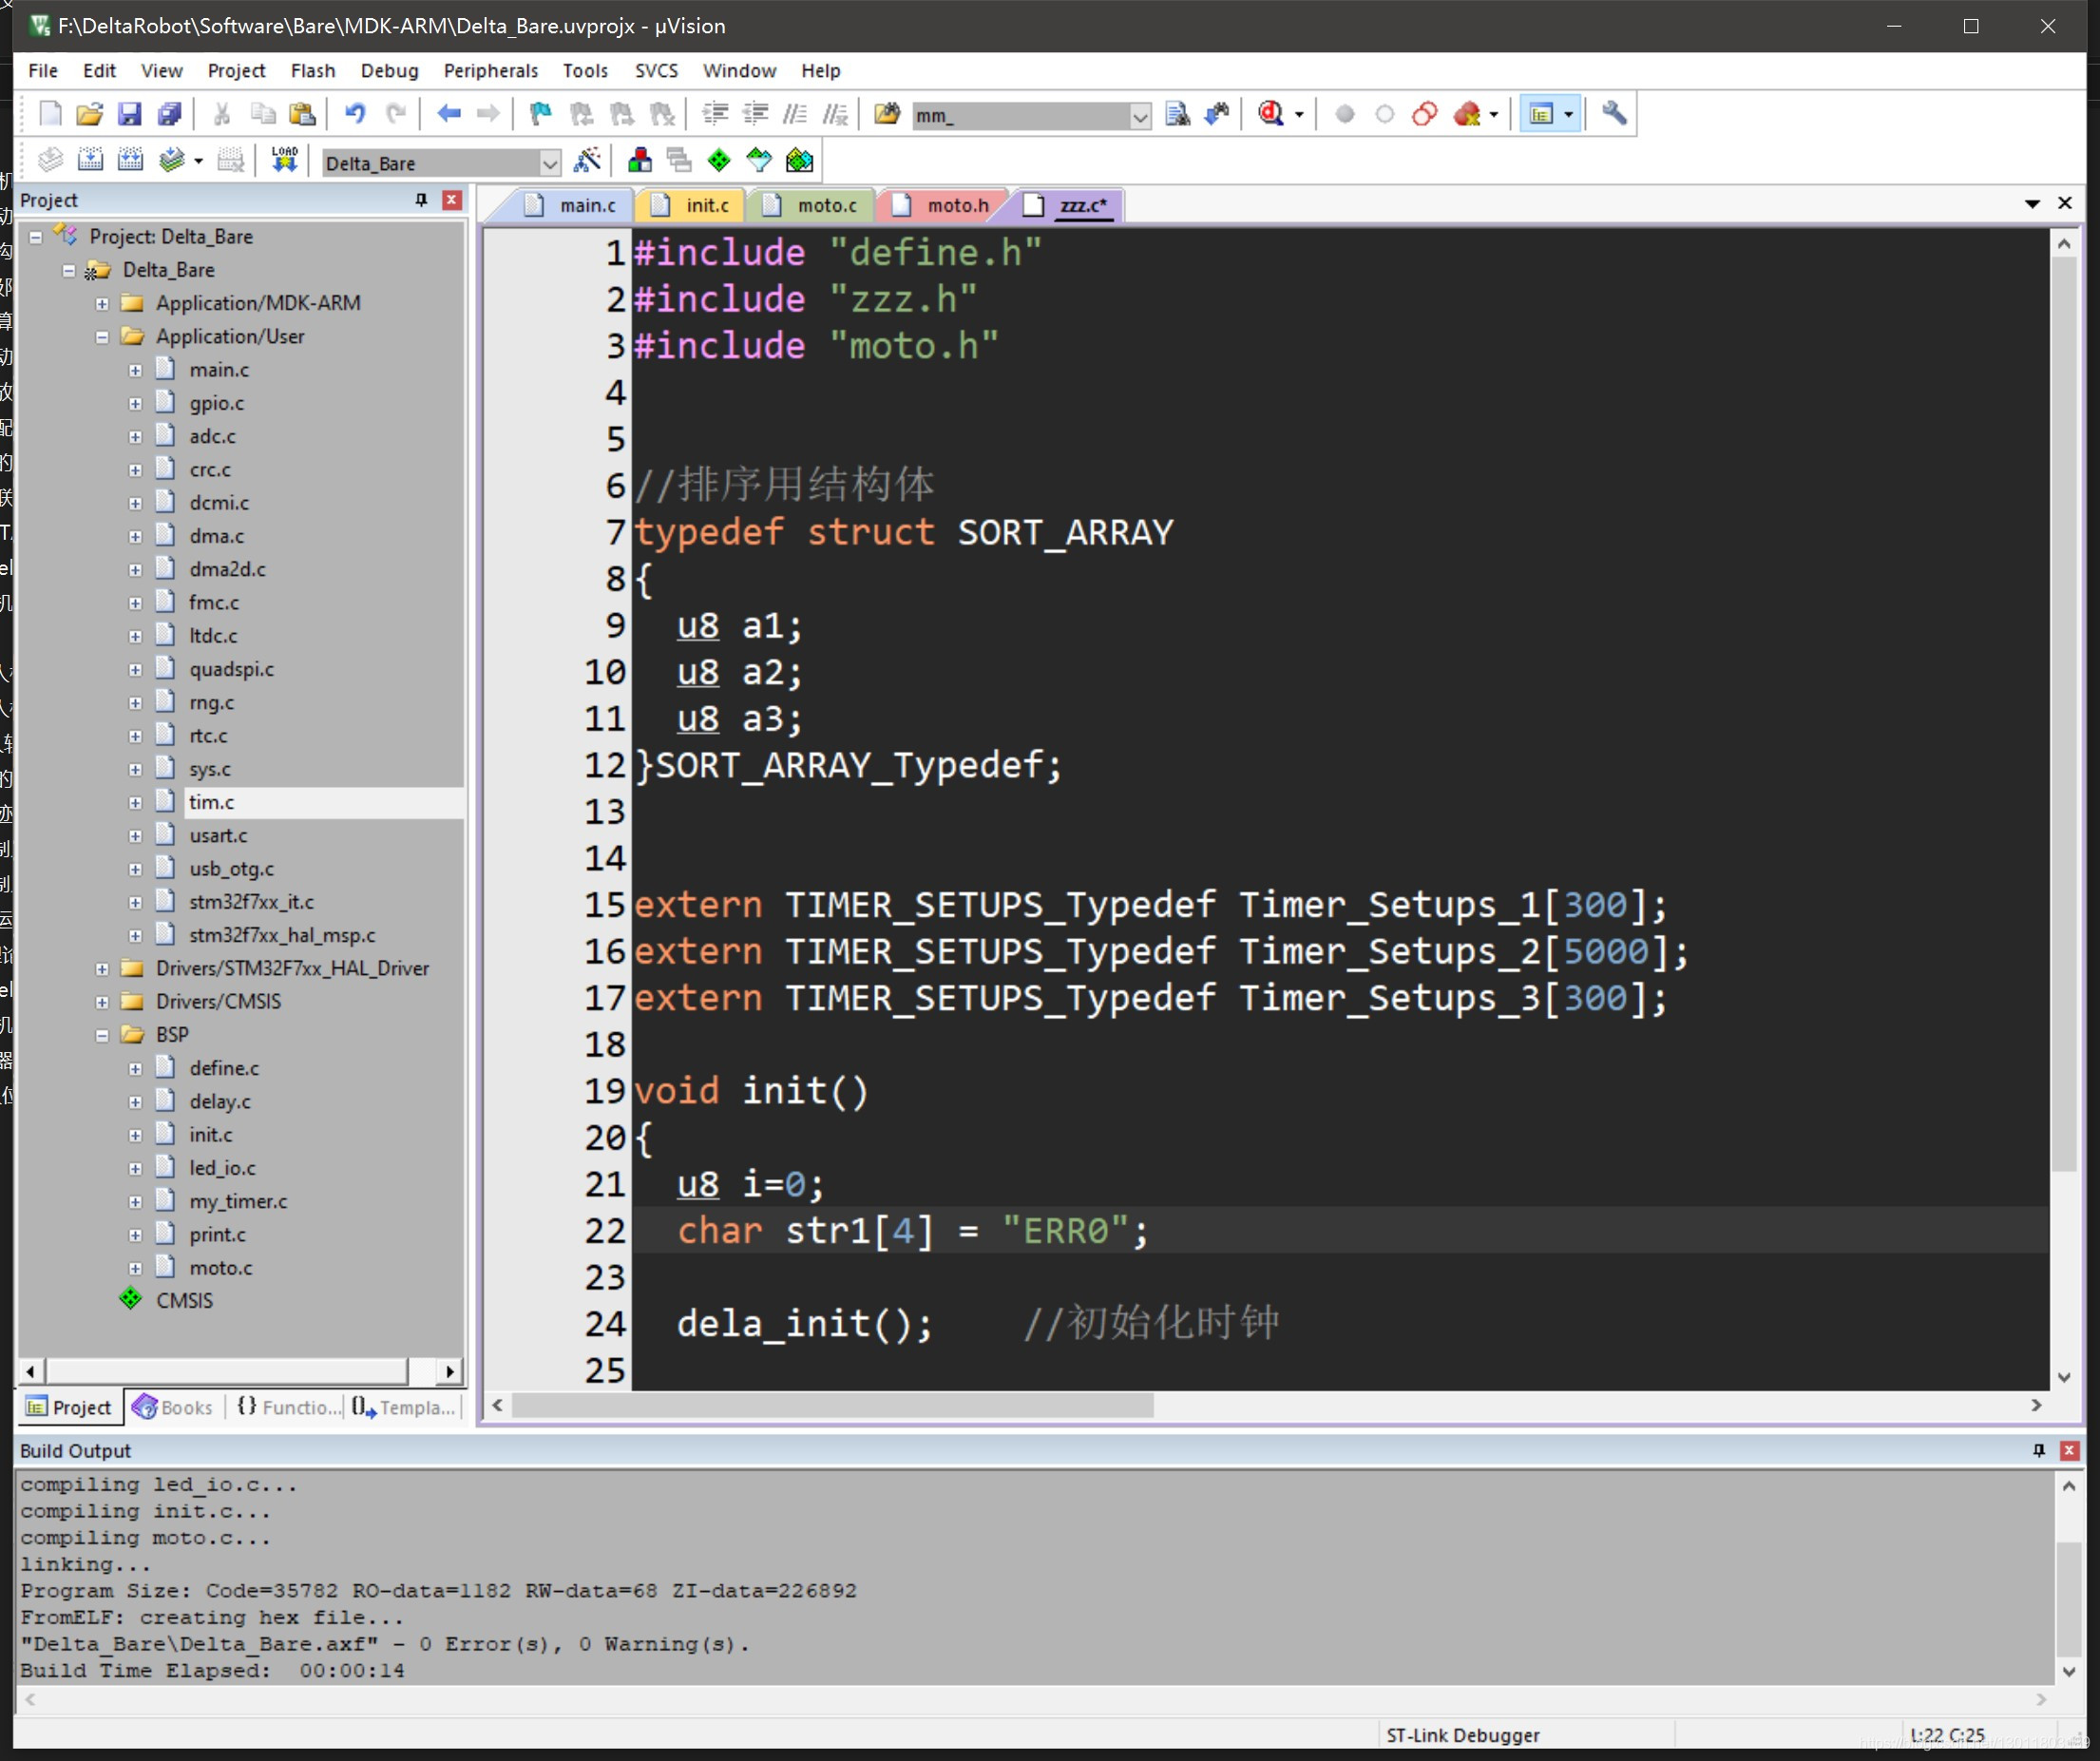Close the Project panel with its red X
This screenshot has height=1761, width=2100.
pyautogui.click(x=452, y=200)
